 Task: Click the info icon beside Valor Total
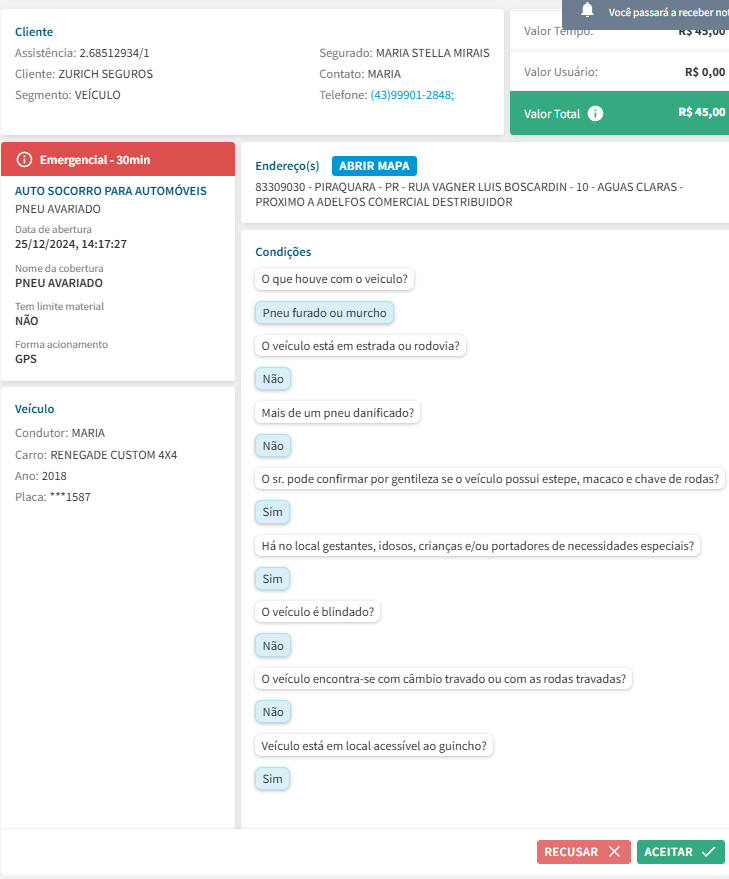tap(596, 113)
